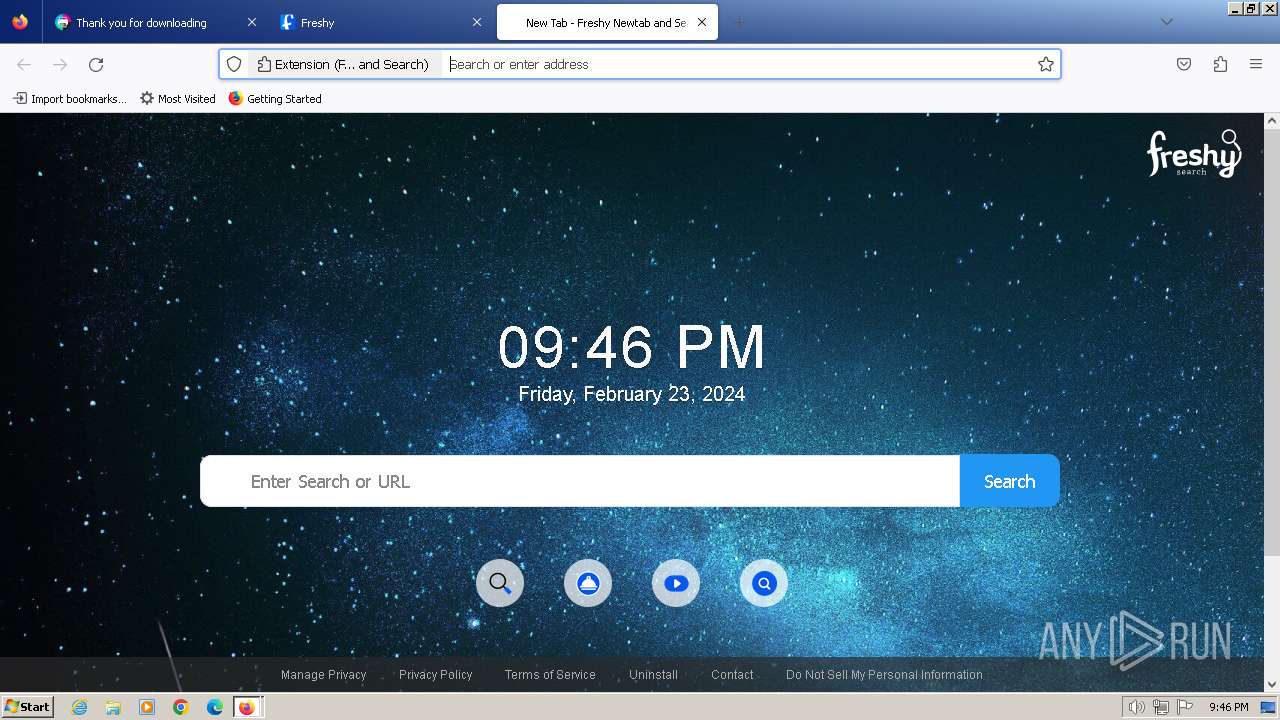Open the Extensions puzzle icon
The height and width of the screenshot is (720, 1280).
tap(1220, 64)
